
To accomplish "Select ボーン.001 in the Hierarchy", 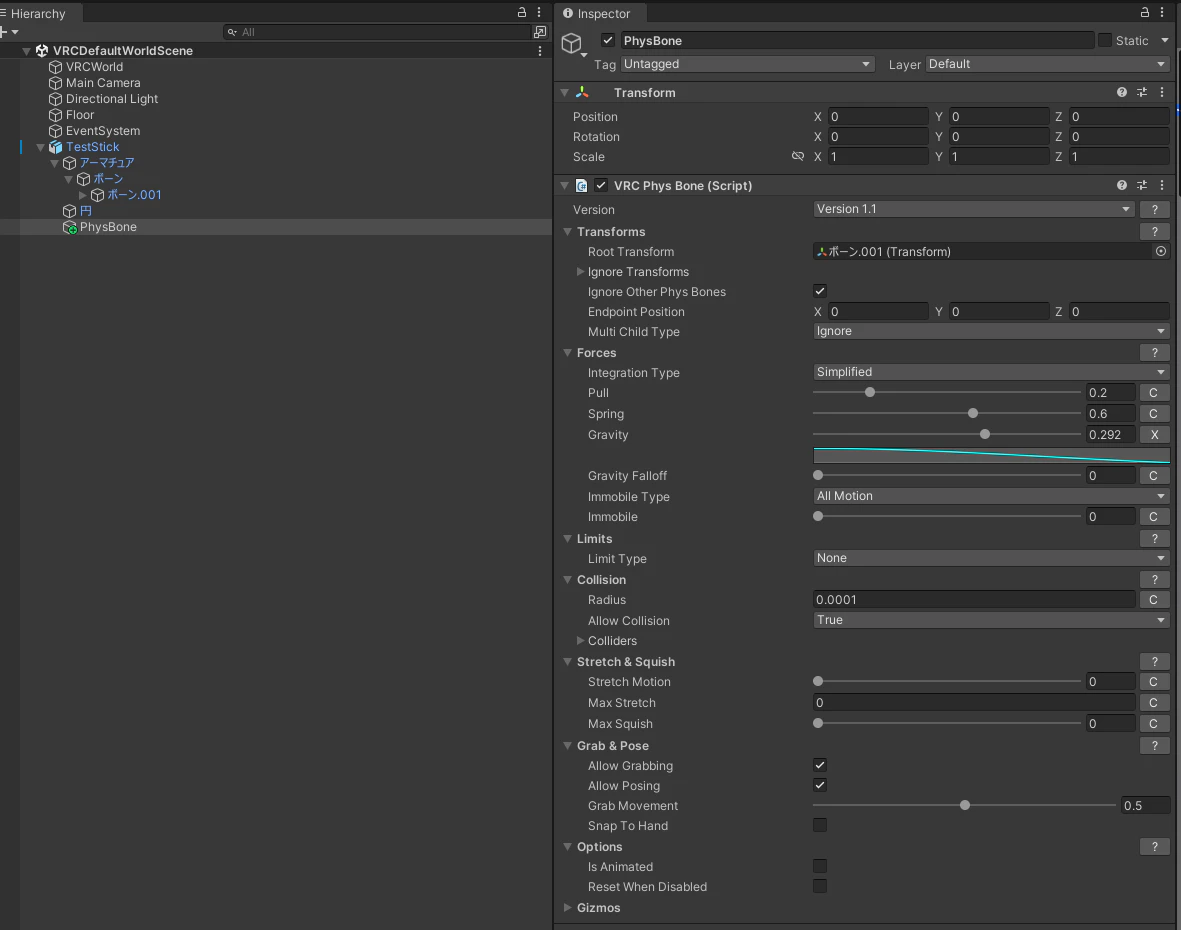I will point(134,194).
